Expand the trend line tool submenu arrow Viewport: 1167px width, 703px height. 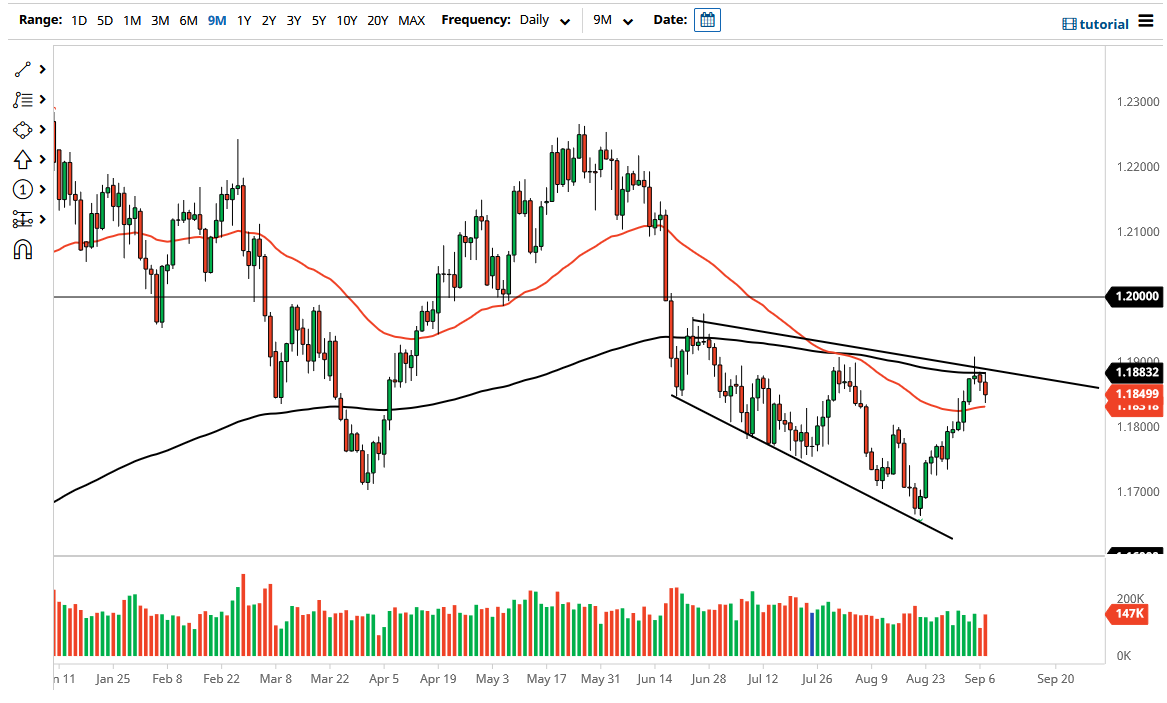point(43,70)
